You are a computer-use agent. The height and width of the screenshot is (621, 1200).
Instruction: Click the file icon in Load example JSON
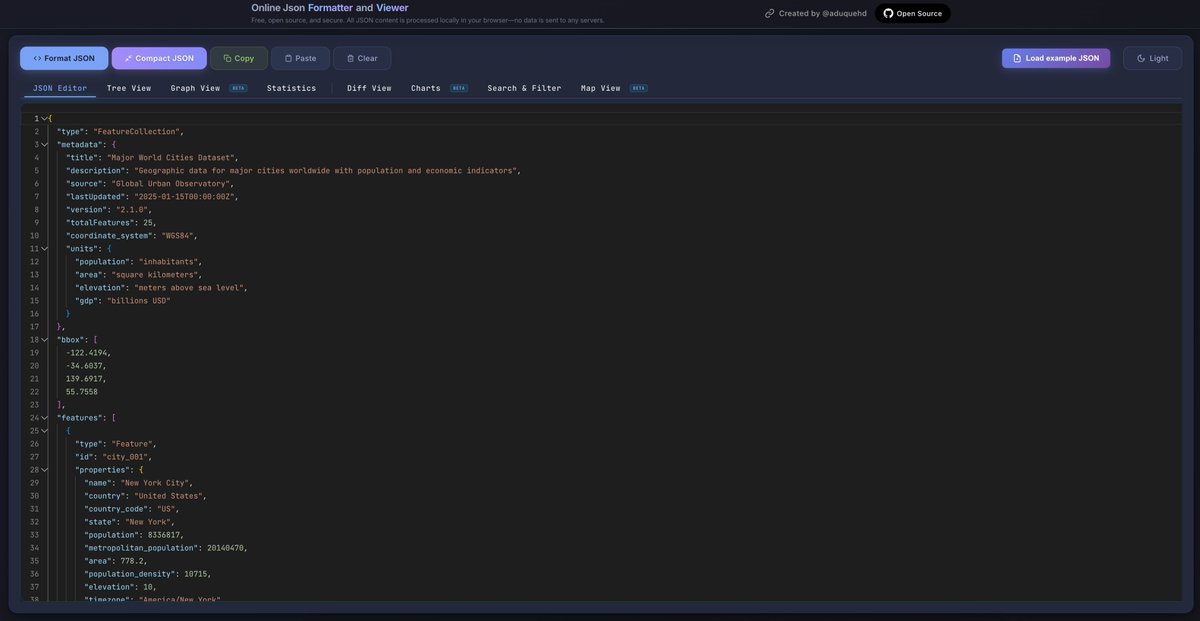tap(1017, 58)
